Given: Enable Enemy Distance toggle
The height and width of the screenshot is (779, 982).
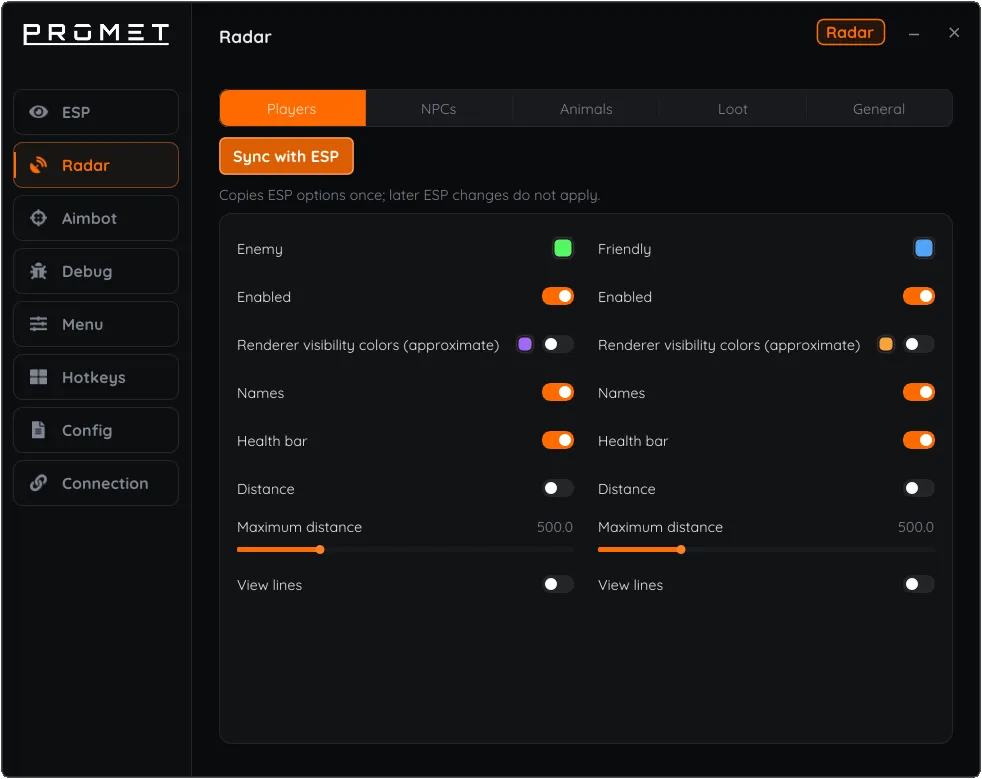Looking at the screenshot, I should coord(557,488).
